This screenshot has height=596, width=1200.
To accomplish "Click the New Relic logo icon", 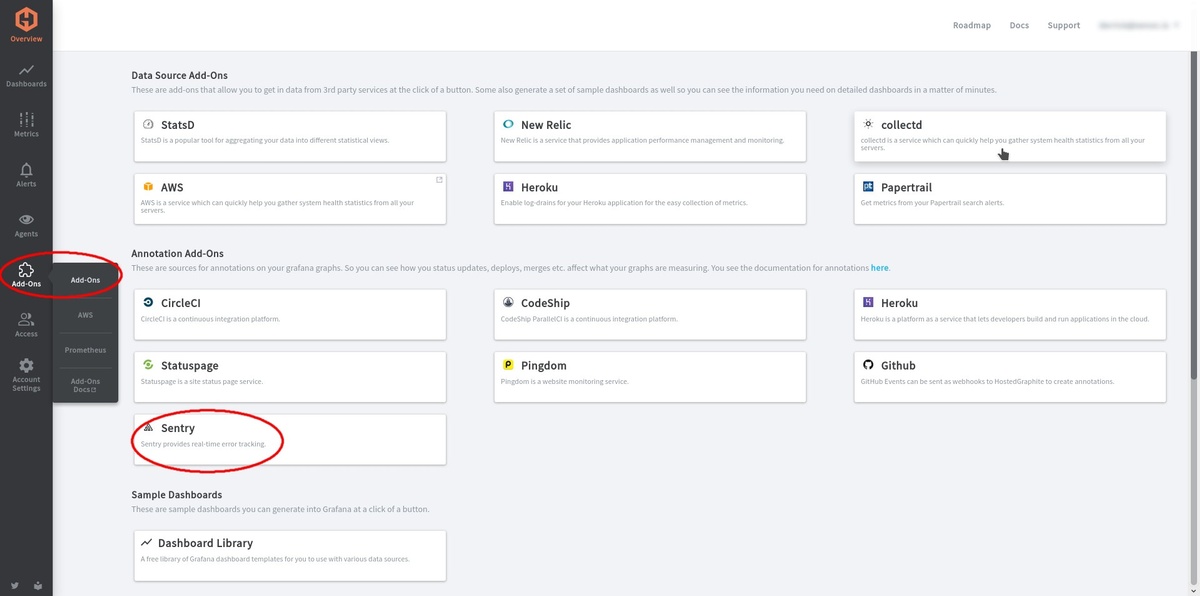I will [x=508, y=125].
